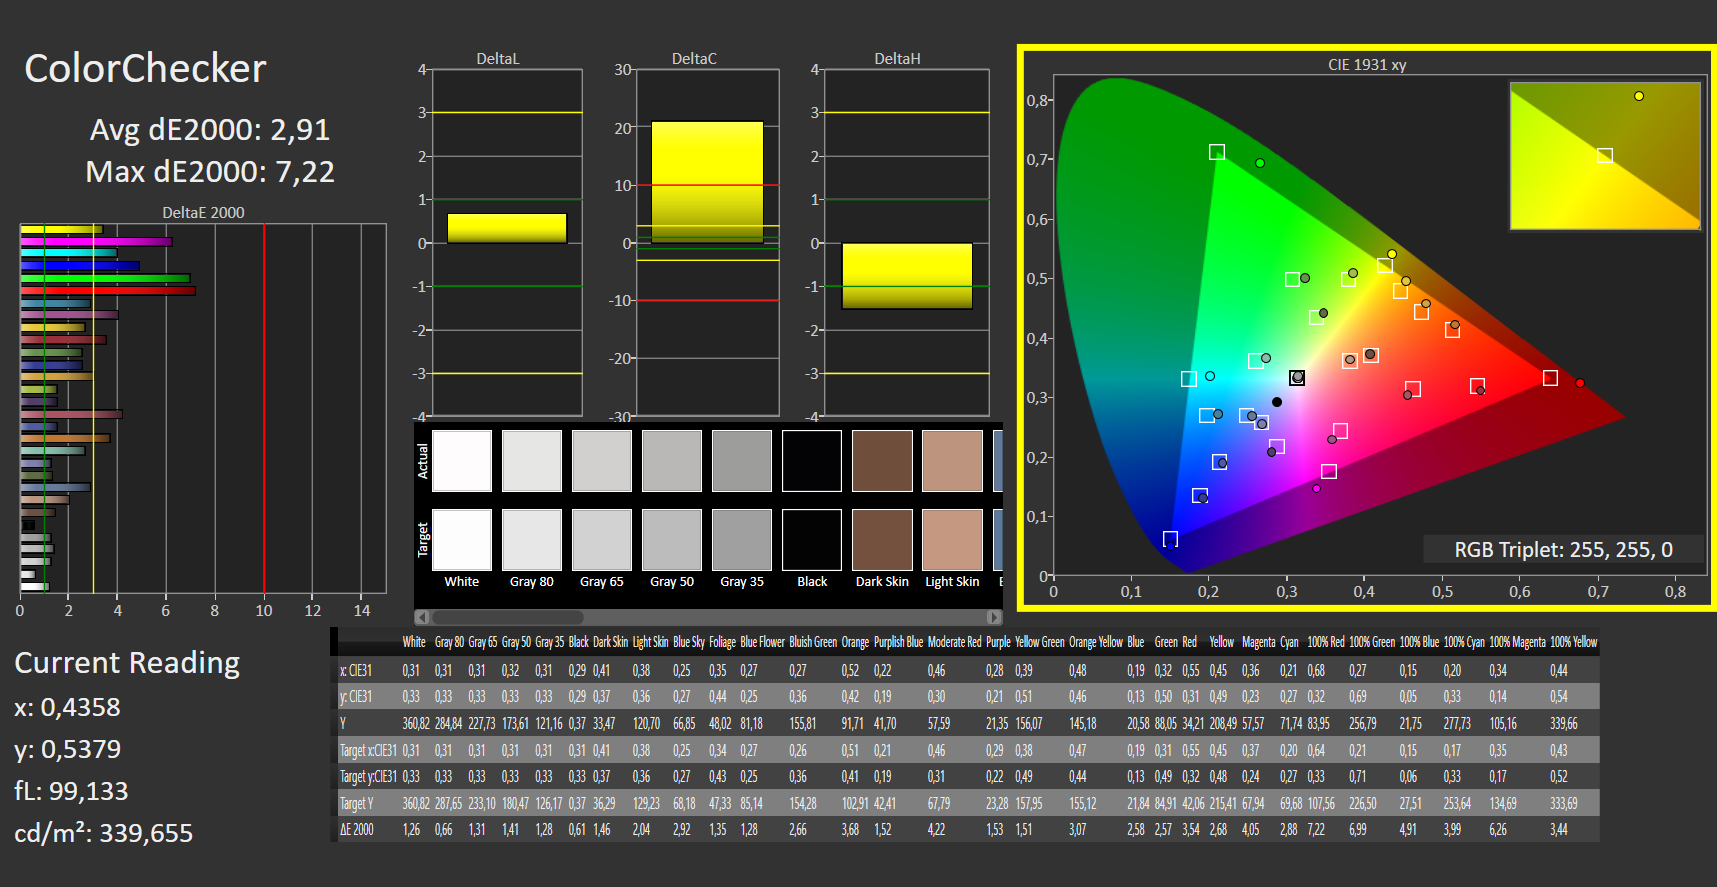Click the x: CIE31 row header
The height and width of the screenshot is (887, 1717).
click(x=356, y=670)
